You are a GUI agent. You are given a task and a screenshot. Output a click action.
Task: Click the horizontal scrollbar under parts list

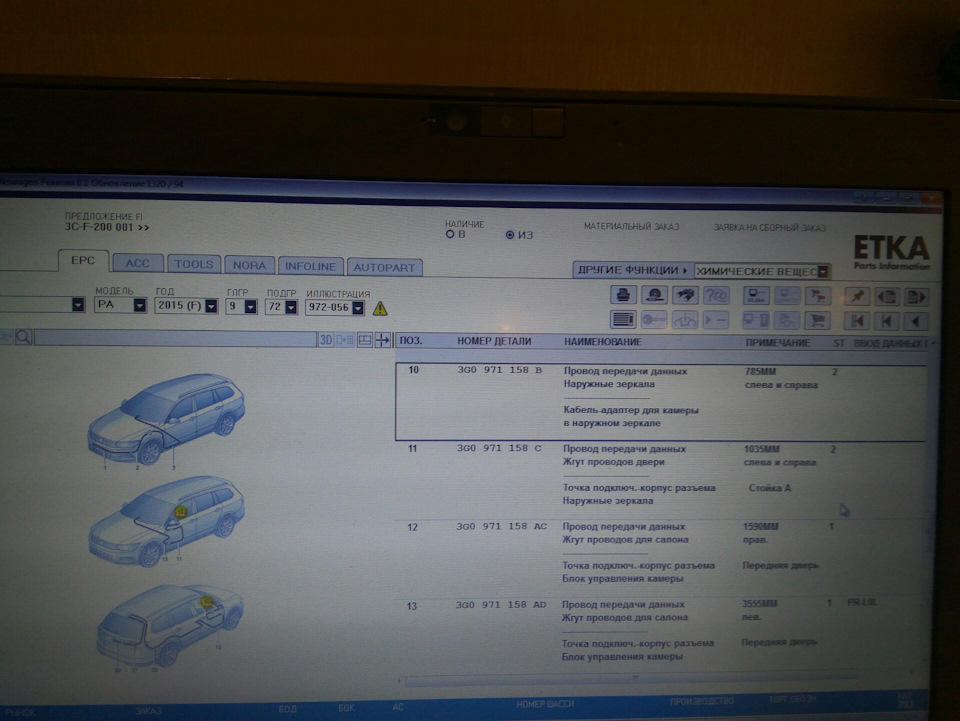click(x=631, y=678)
